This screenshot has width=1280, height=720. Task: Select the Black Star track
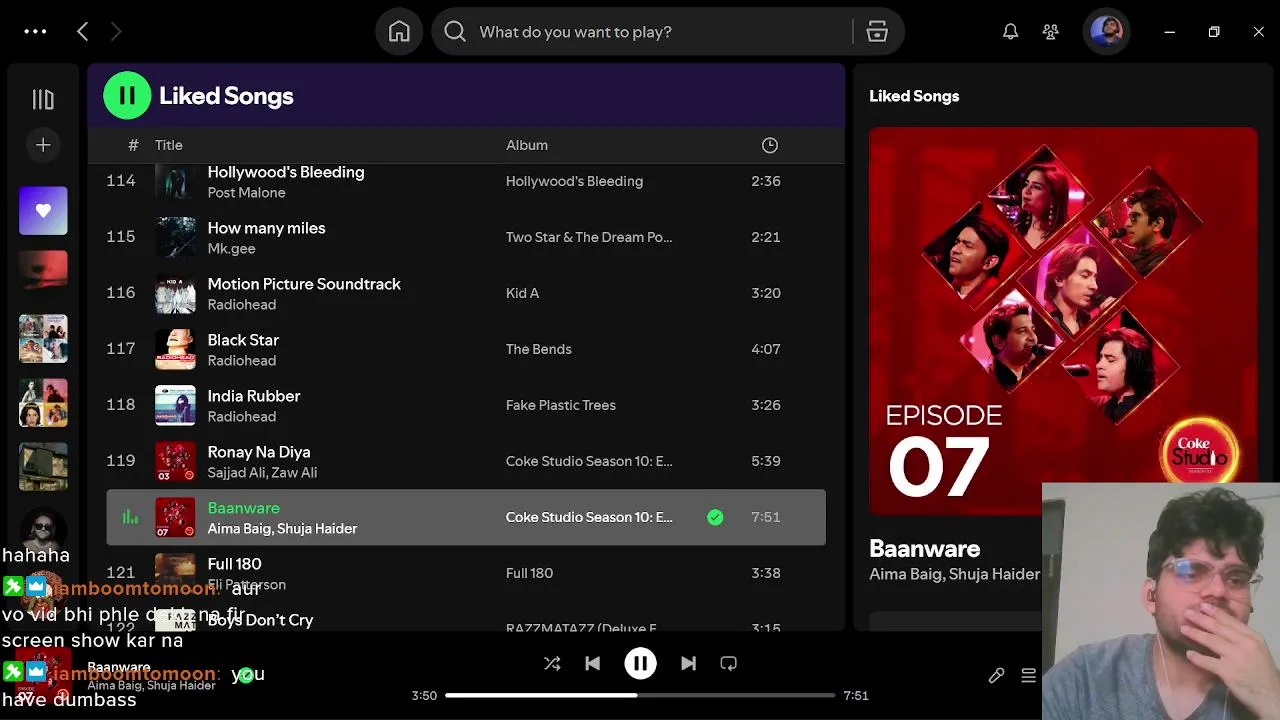243,340
